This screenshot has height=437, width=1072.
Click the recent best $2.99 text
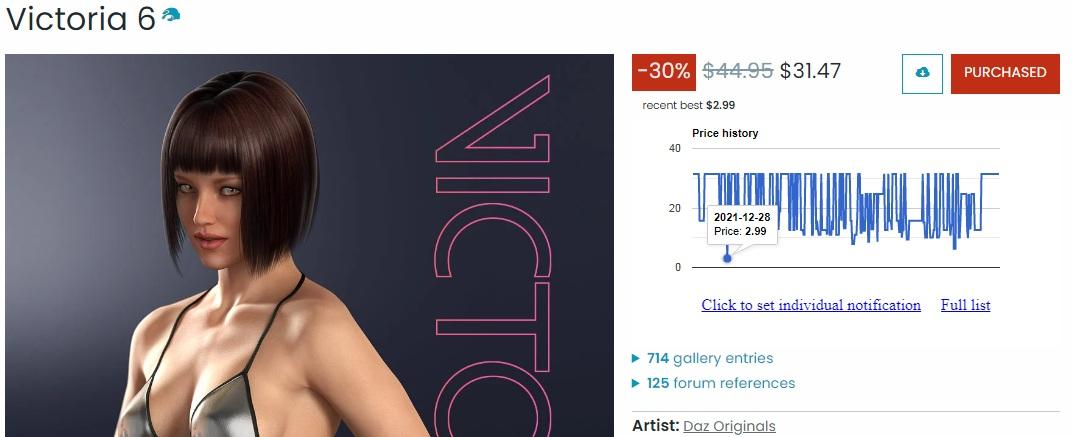coord(688,105)
